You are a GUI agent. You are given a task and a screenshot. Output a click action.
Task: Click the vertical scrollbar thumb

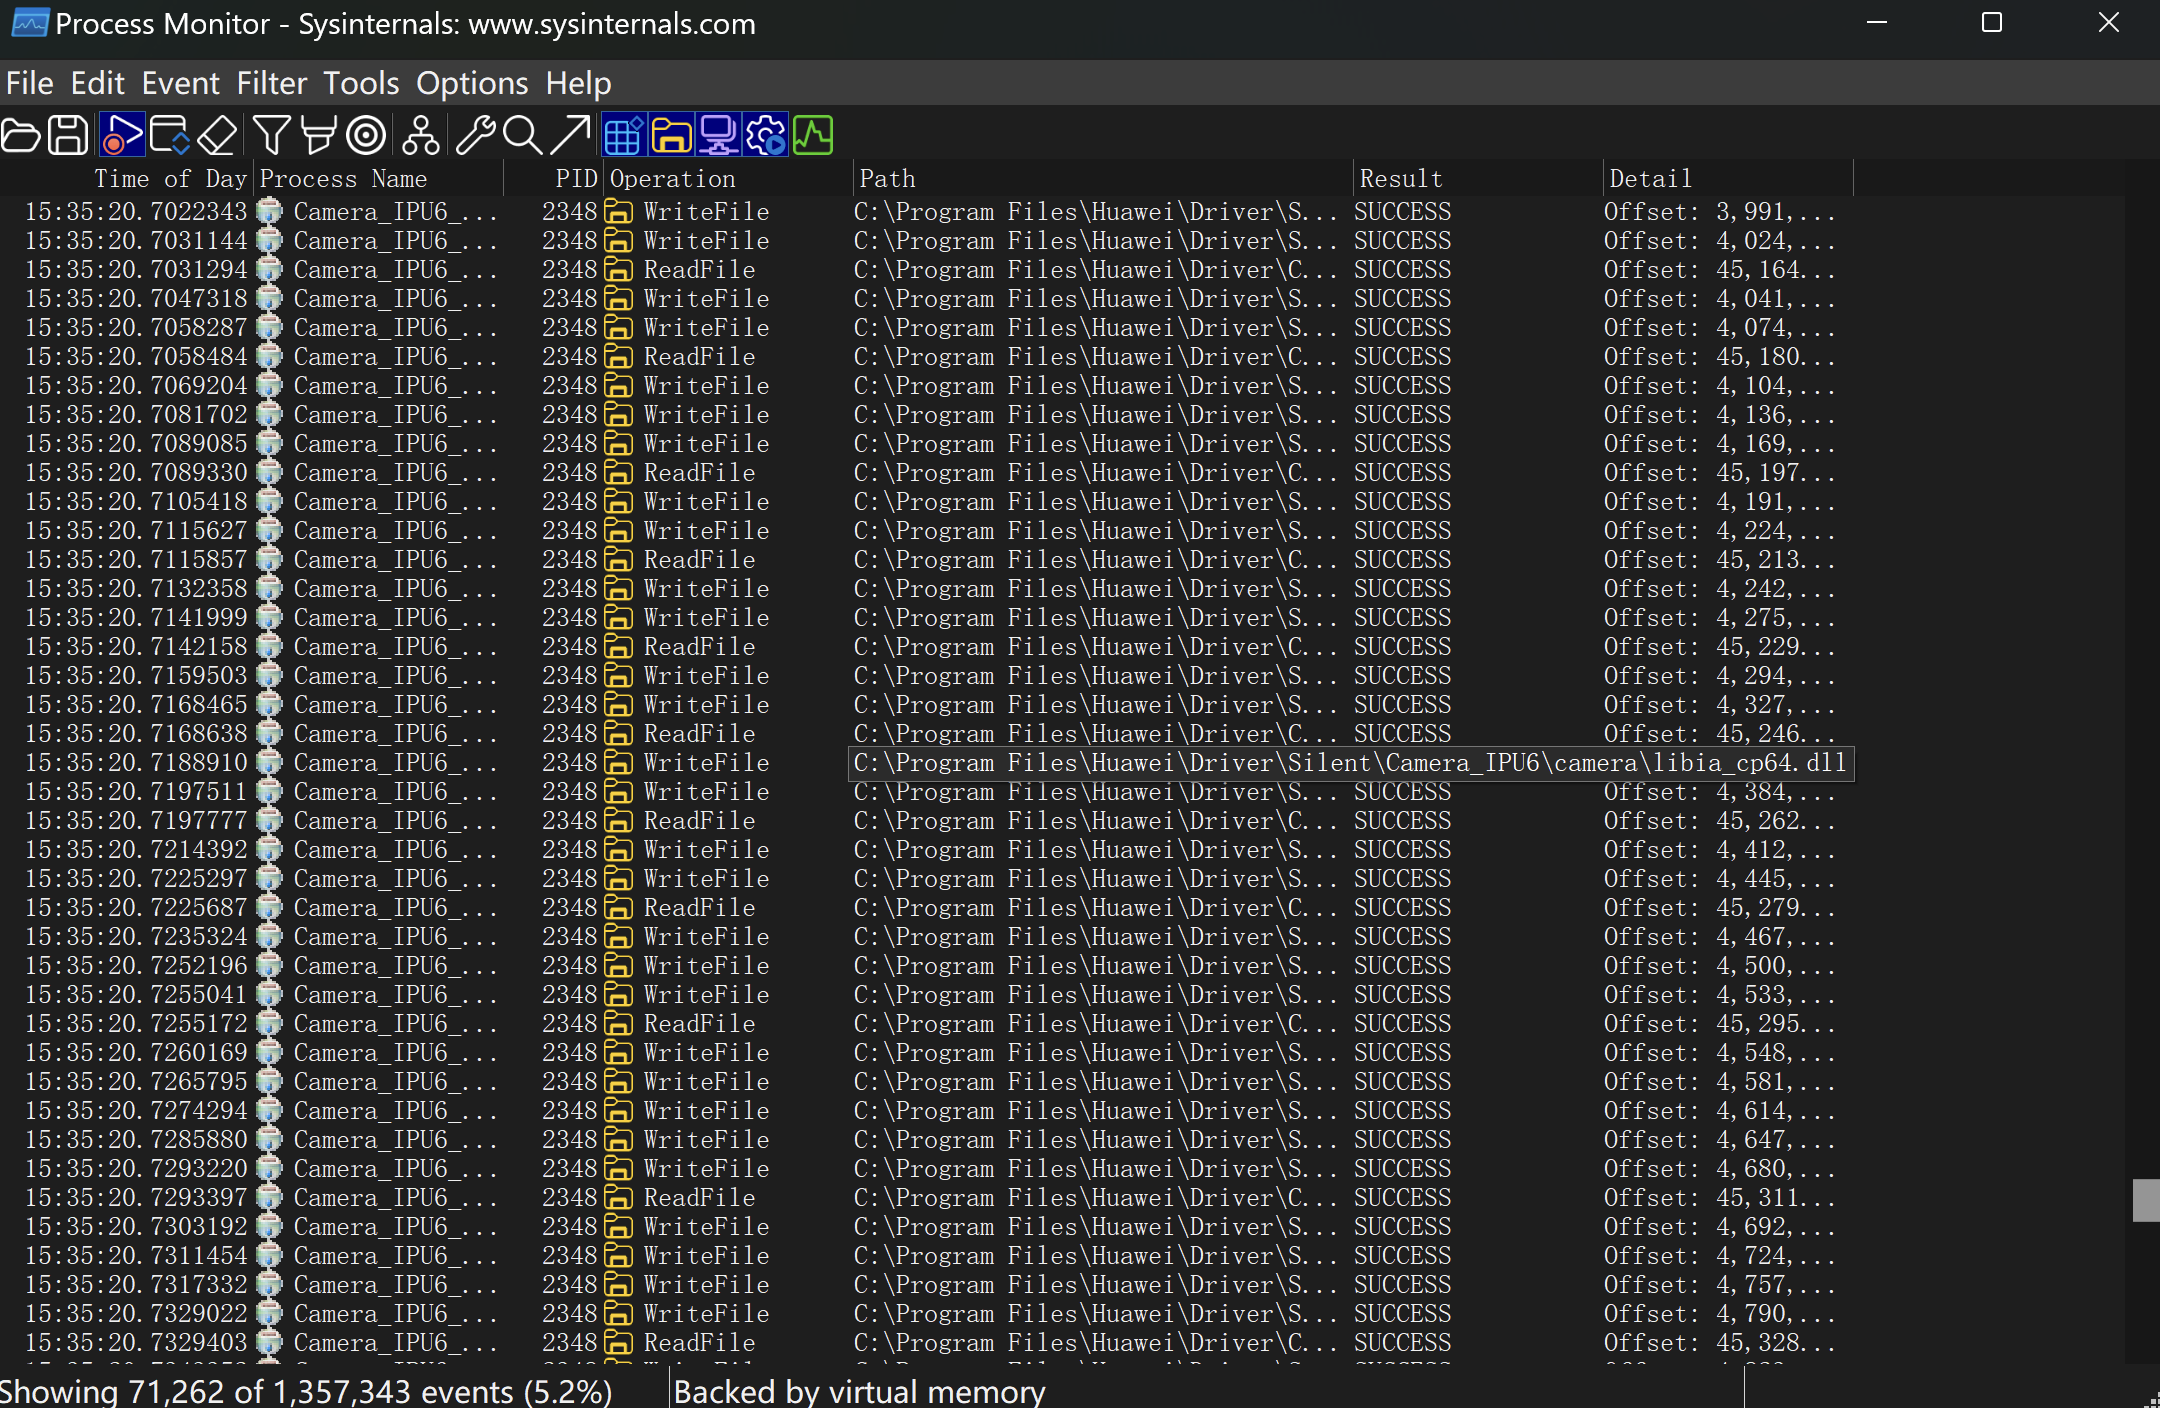2145,1200
